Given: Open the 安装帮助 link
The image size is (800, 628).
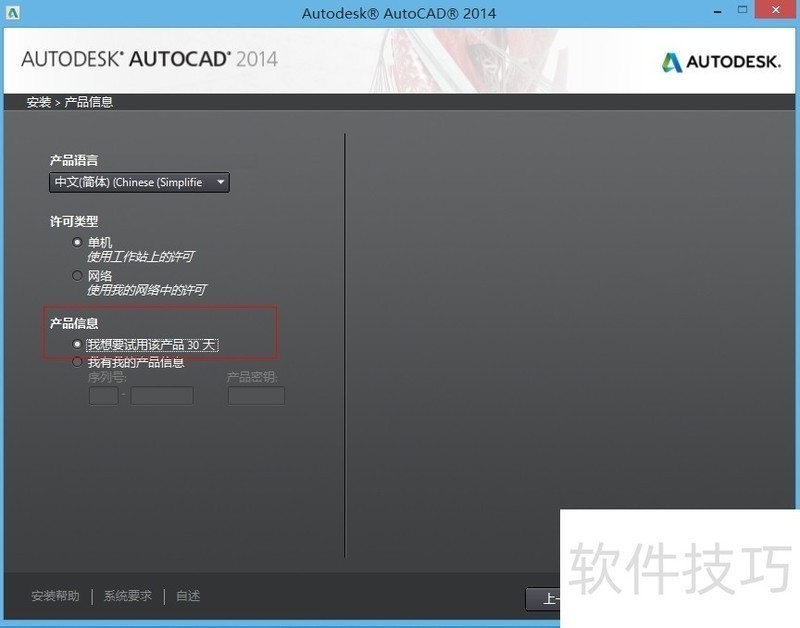Looking at the screenshot, I should tap(56, 596).
